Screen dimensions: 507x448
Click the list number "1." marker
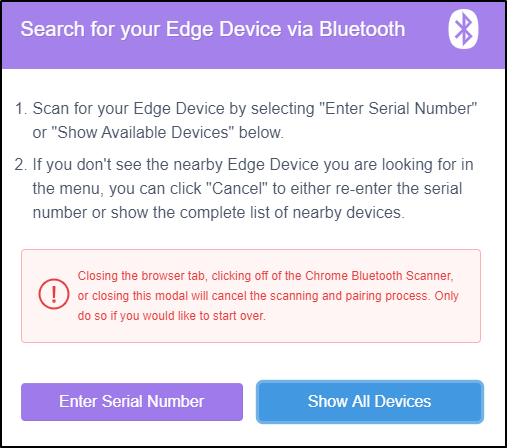tap(21, 109)
